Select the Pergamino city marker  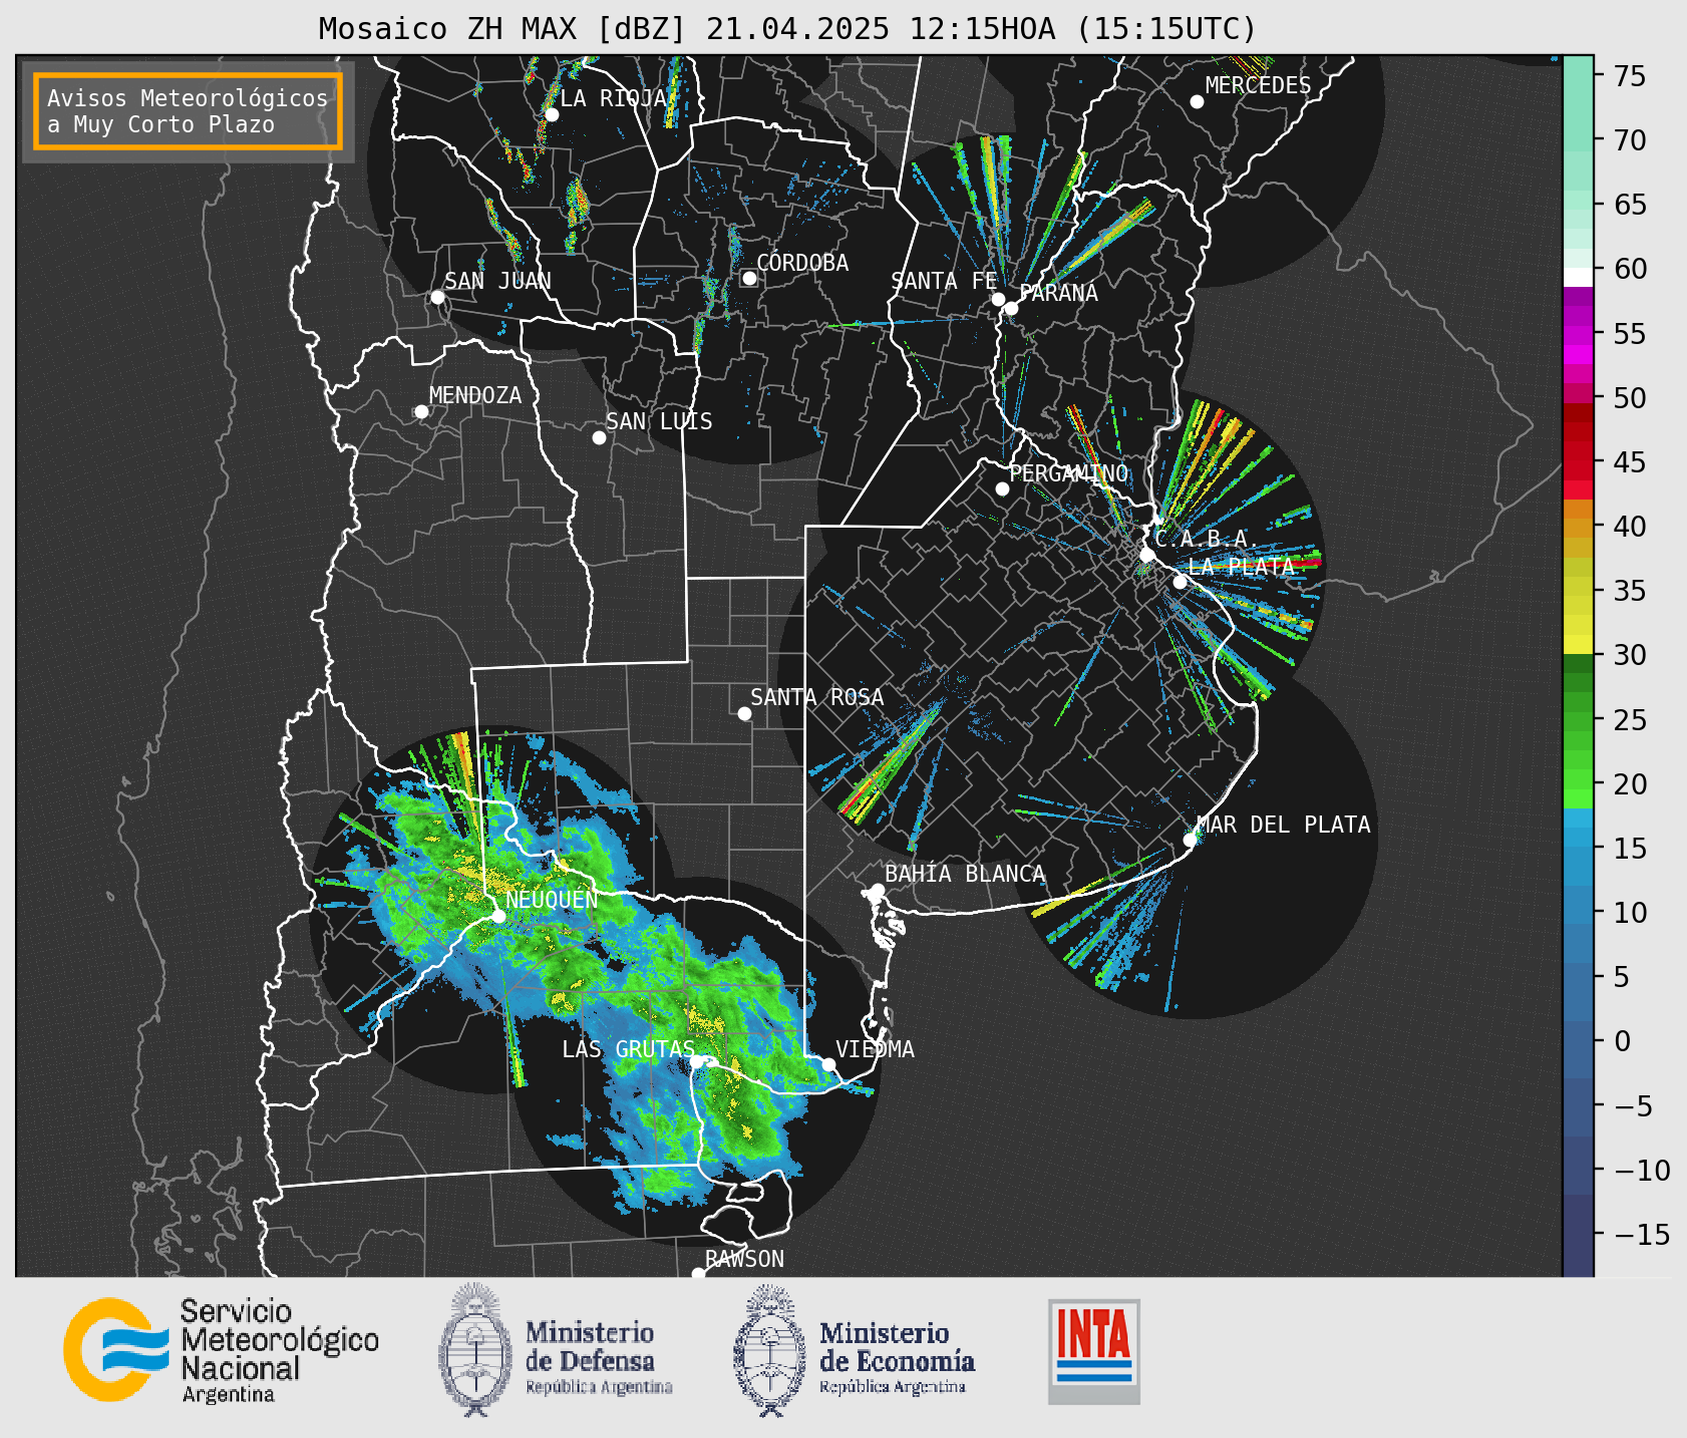[x=1002, y=489]
